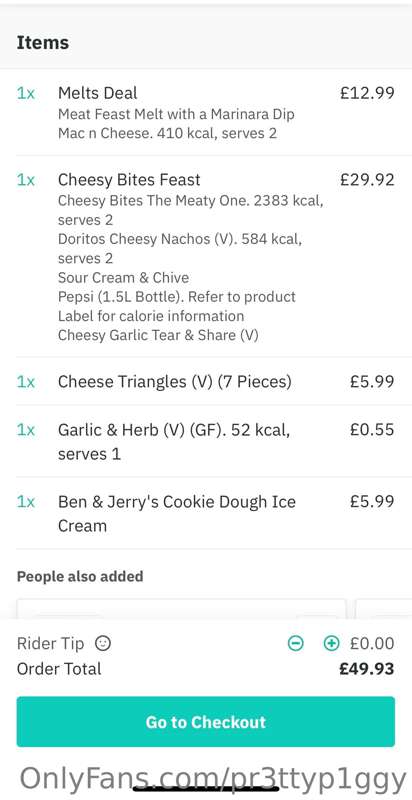Tap the £29.92 Cheesy Bites Feast price
This screenshot has width=412, height=800.
point(367,180)
